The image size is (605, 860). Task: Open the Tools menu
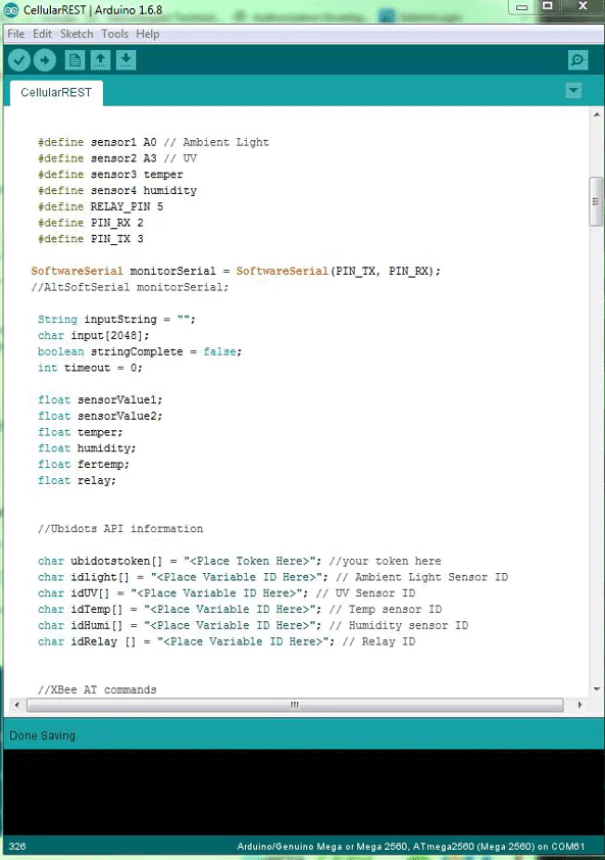point(115,34)
